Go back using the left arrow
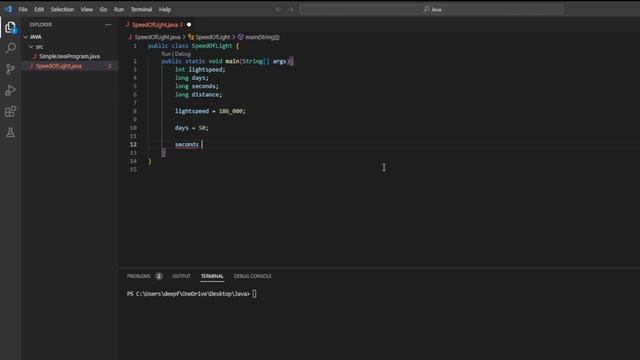 point(279,9)
